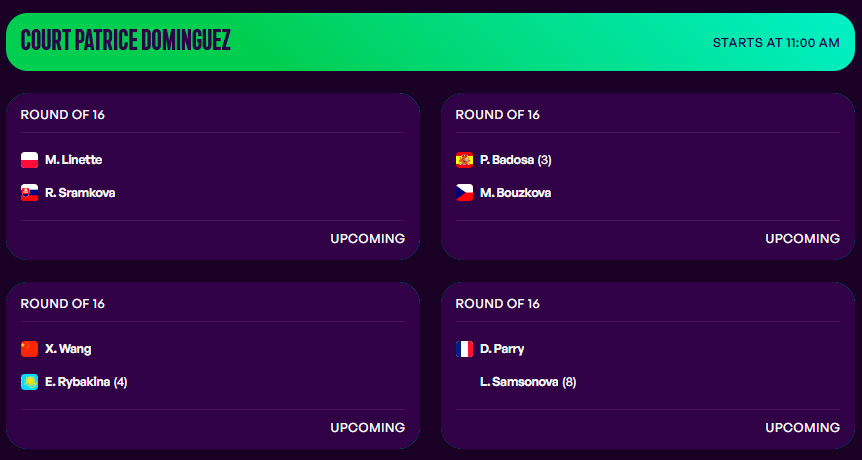
Task: Open R. Sramkova player profile
Action: pos(80,193)
